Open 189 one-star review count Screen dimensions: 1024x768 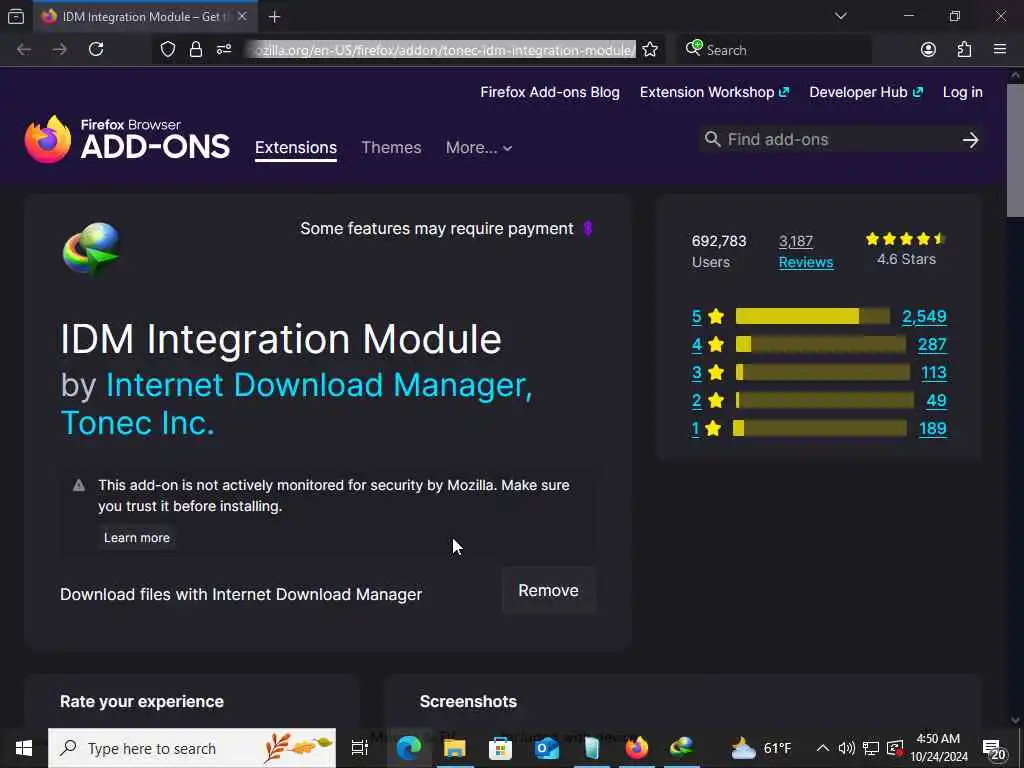933,428
